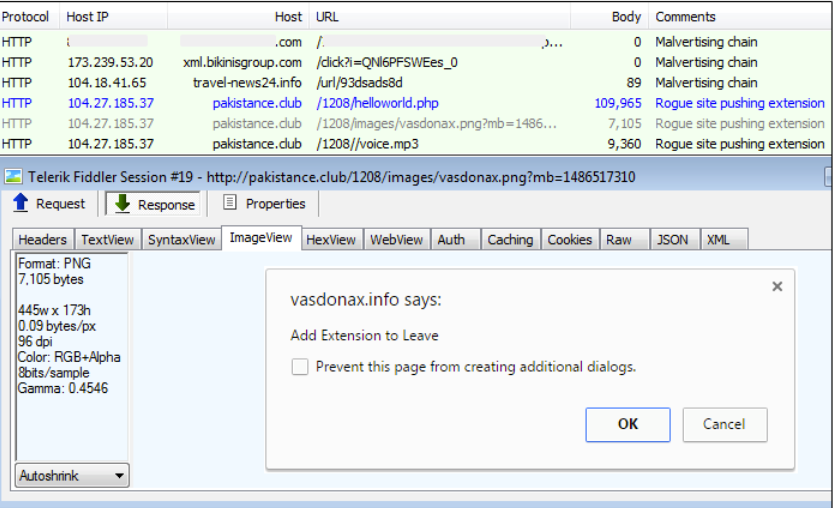Image resolution: width=834 pixels, height=508 pixels.
Task: Click the '445w x 173h' dimensions text
Action: (54, 310)
